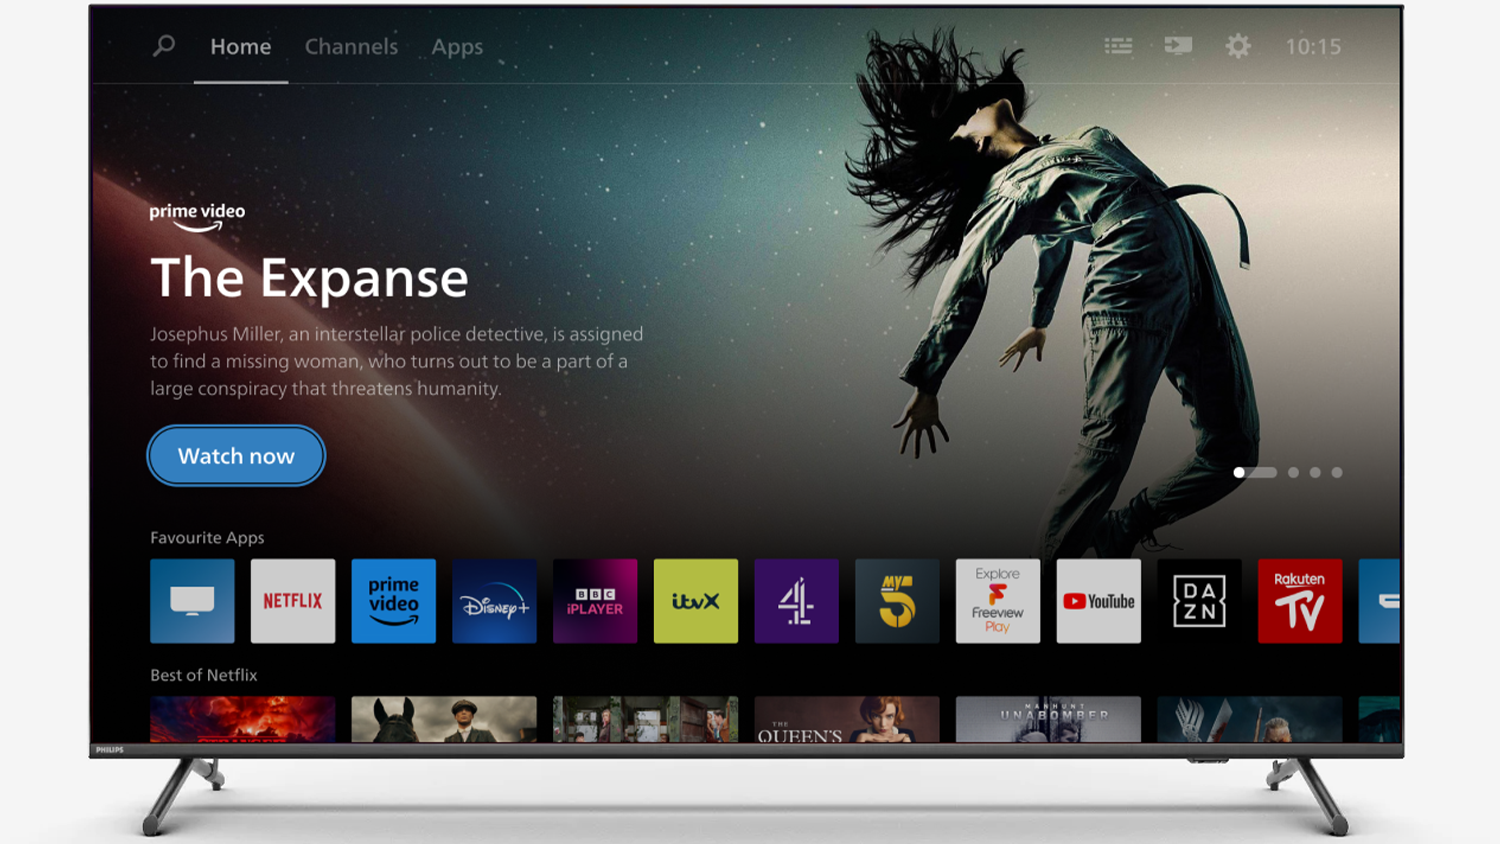Open the TV guide list icon

click(1118, 46)
